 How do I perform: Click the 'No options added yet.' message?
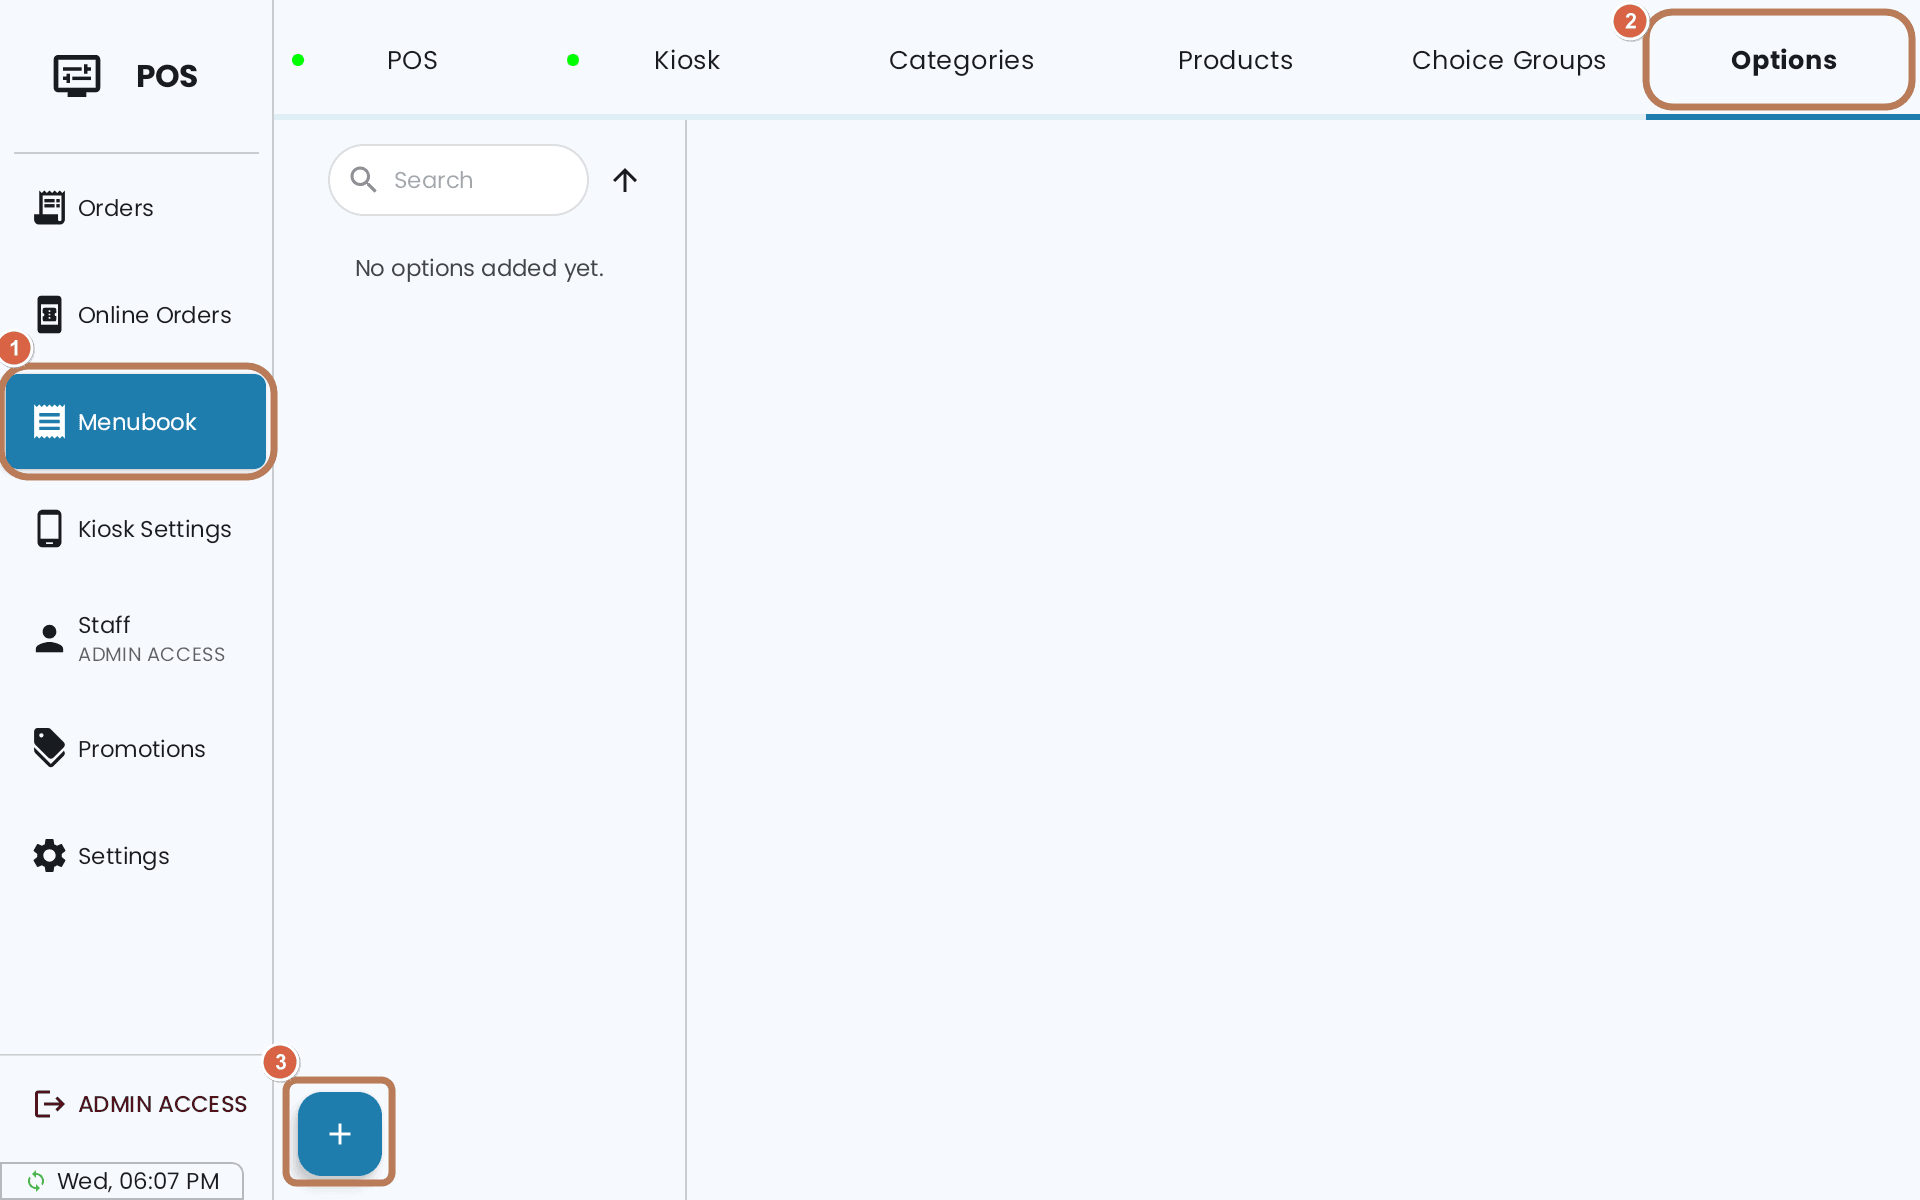pos(479,268)
